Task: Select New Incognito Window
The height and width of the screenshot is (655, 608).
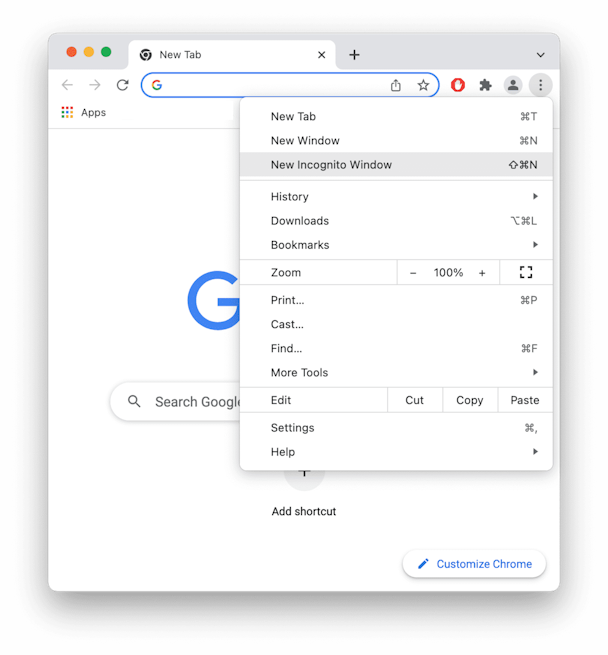Action: (x=396, y=165)
